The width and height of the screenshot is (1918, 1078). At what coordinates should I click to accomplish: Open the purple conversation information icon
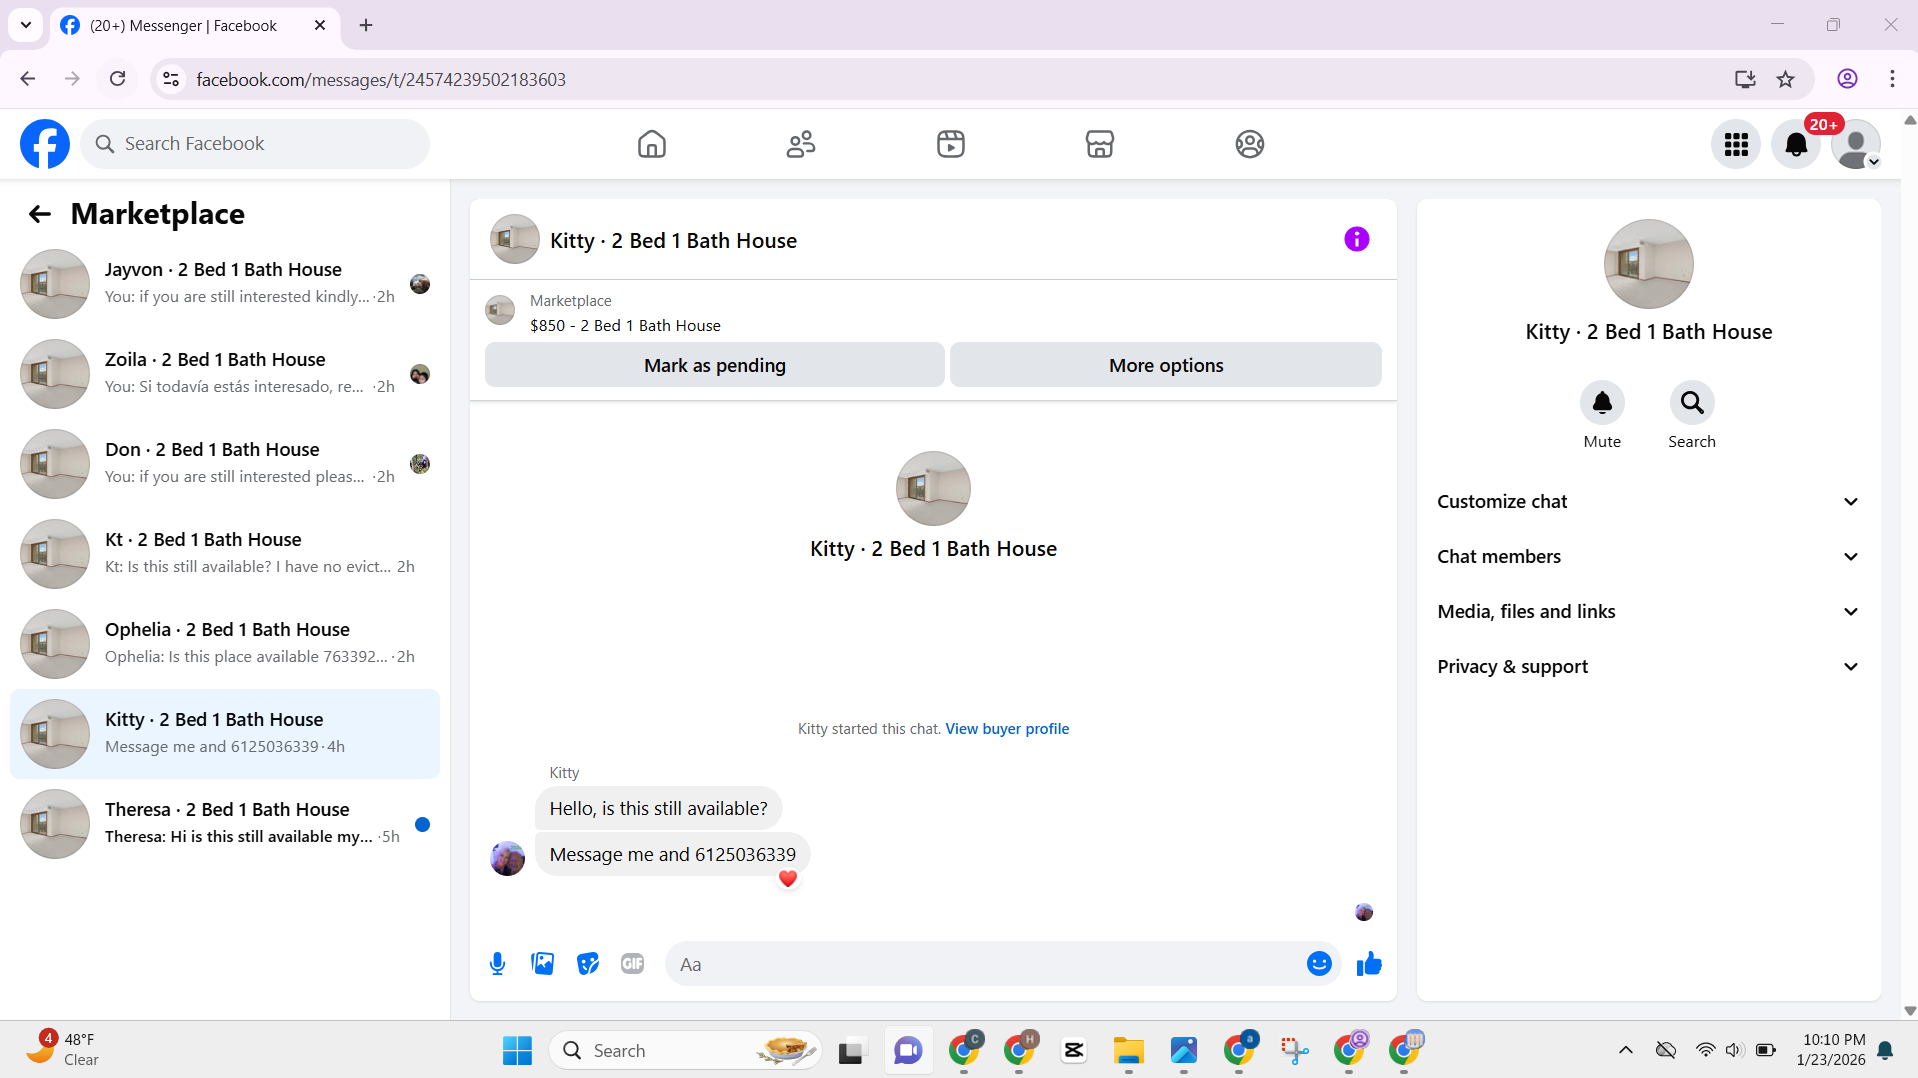pos(1357,239)
